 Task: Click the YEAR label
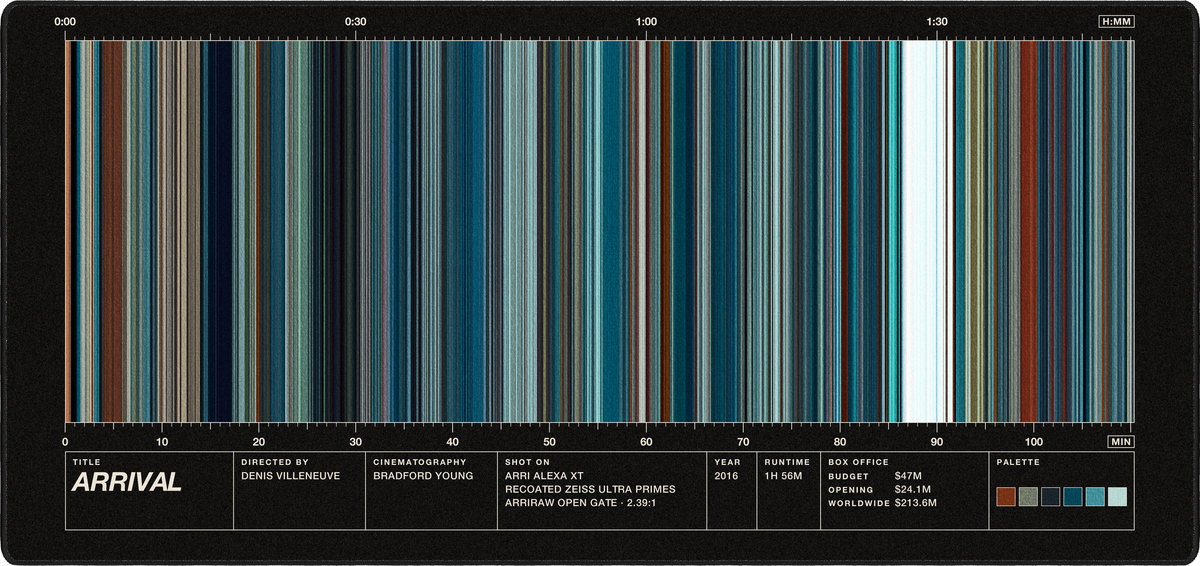click(726, 462)
